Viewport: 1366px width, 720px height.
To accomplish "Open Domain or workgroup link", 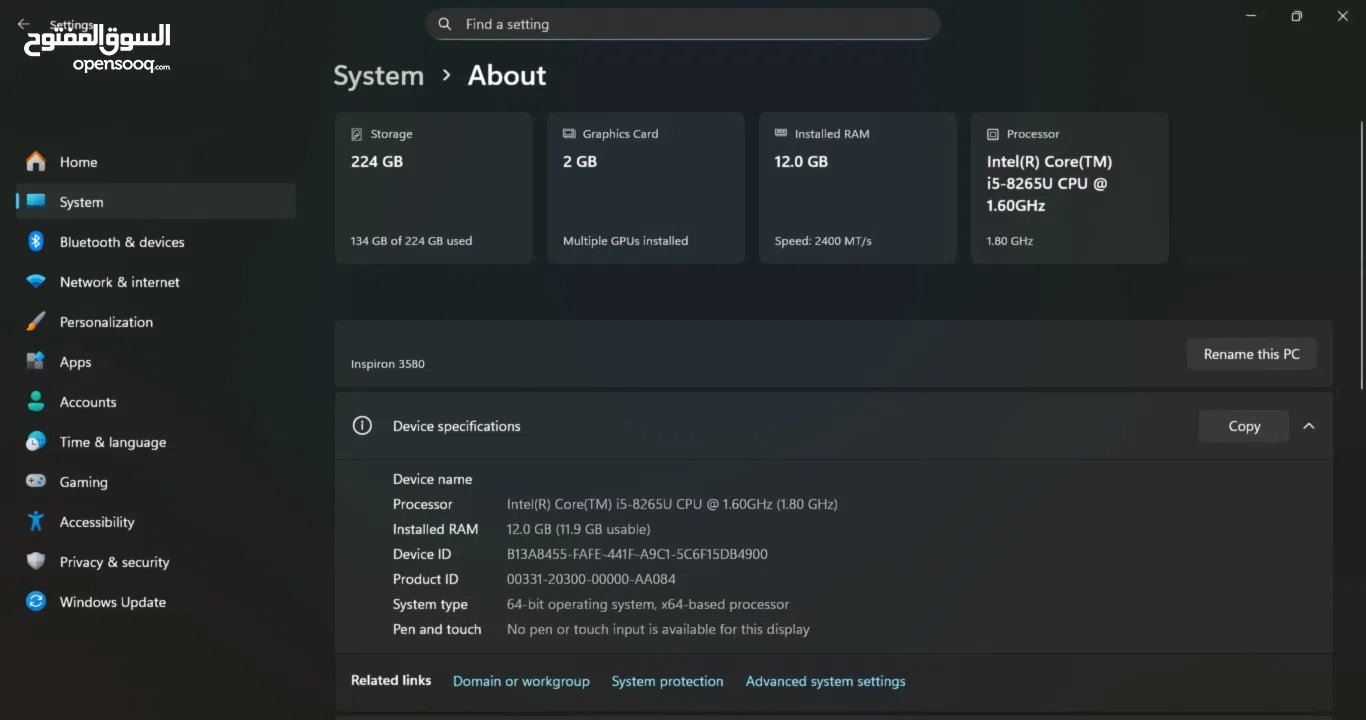I will (x=521, y=681).
